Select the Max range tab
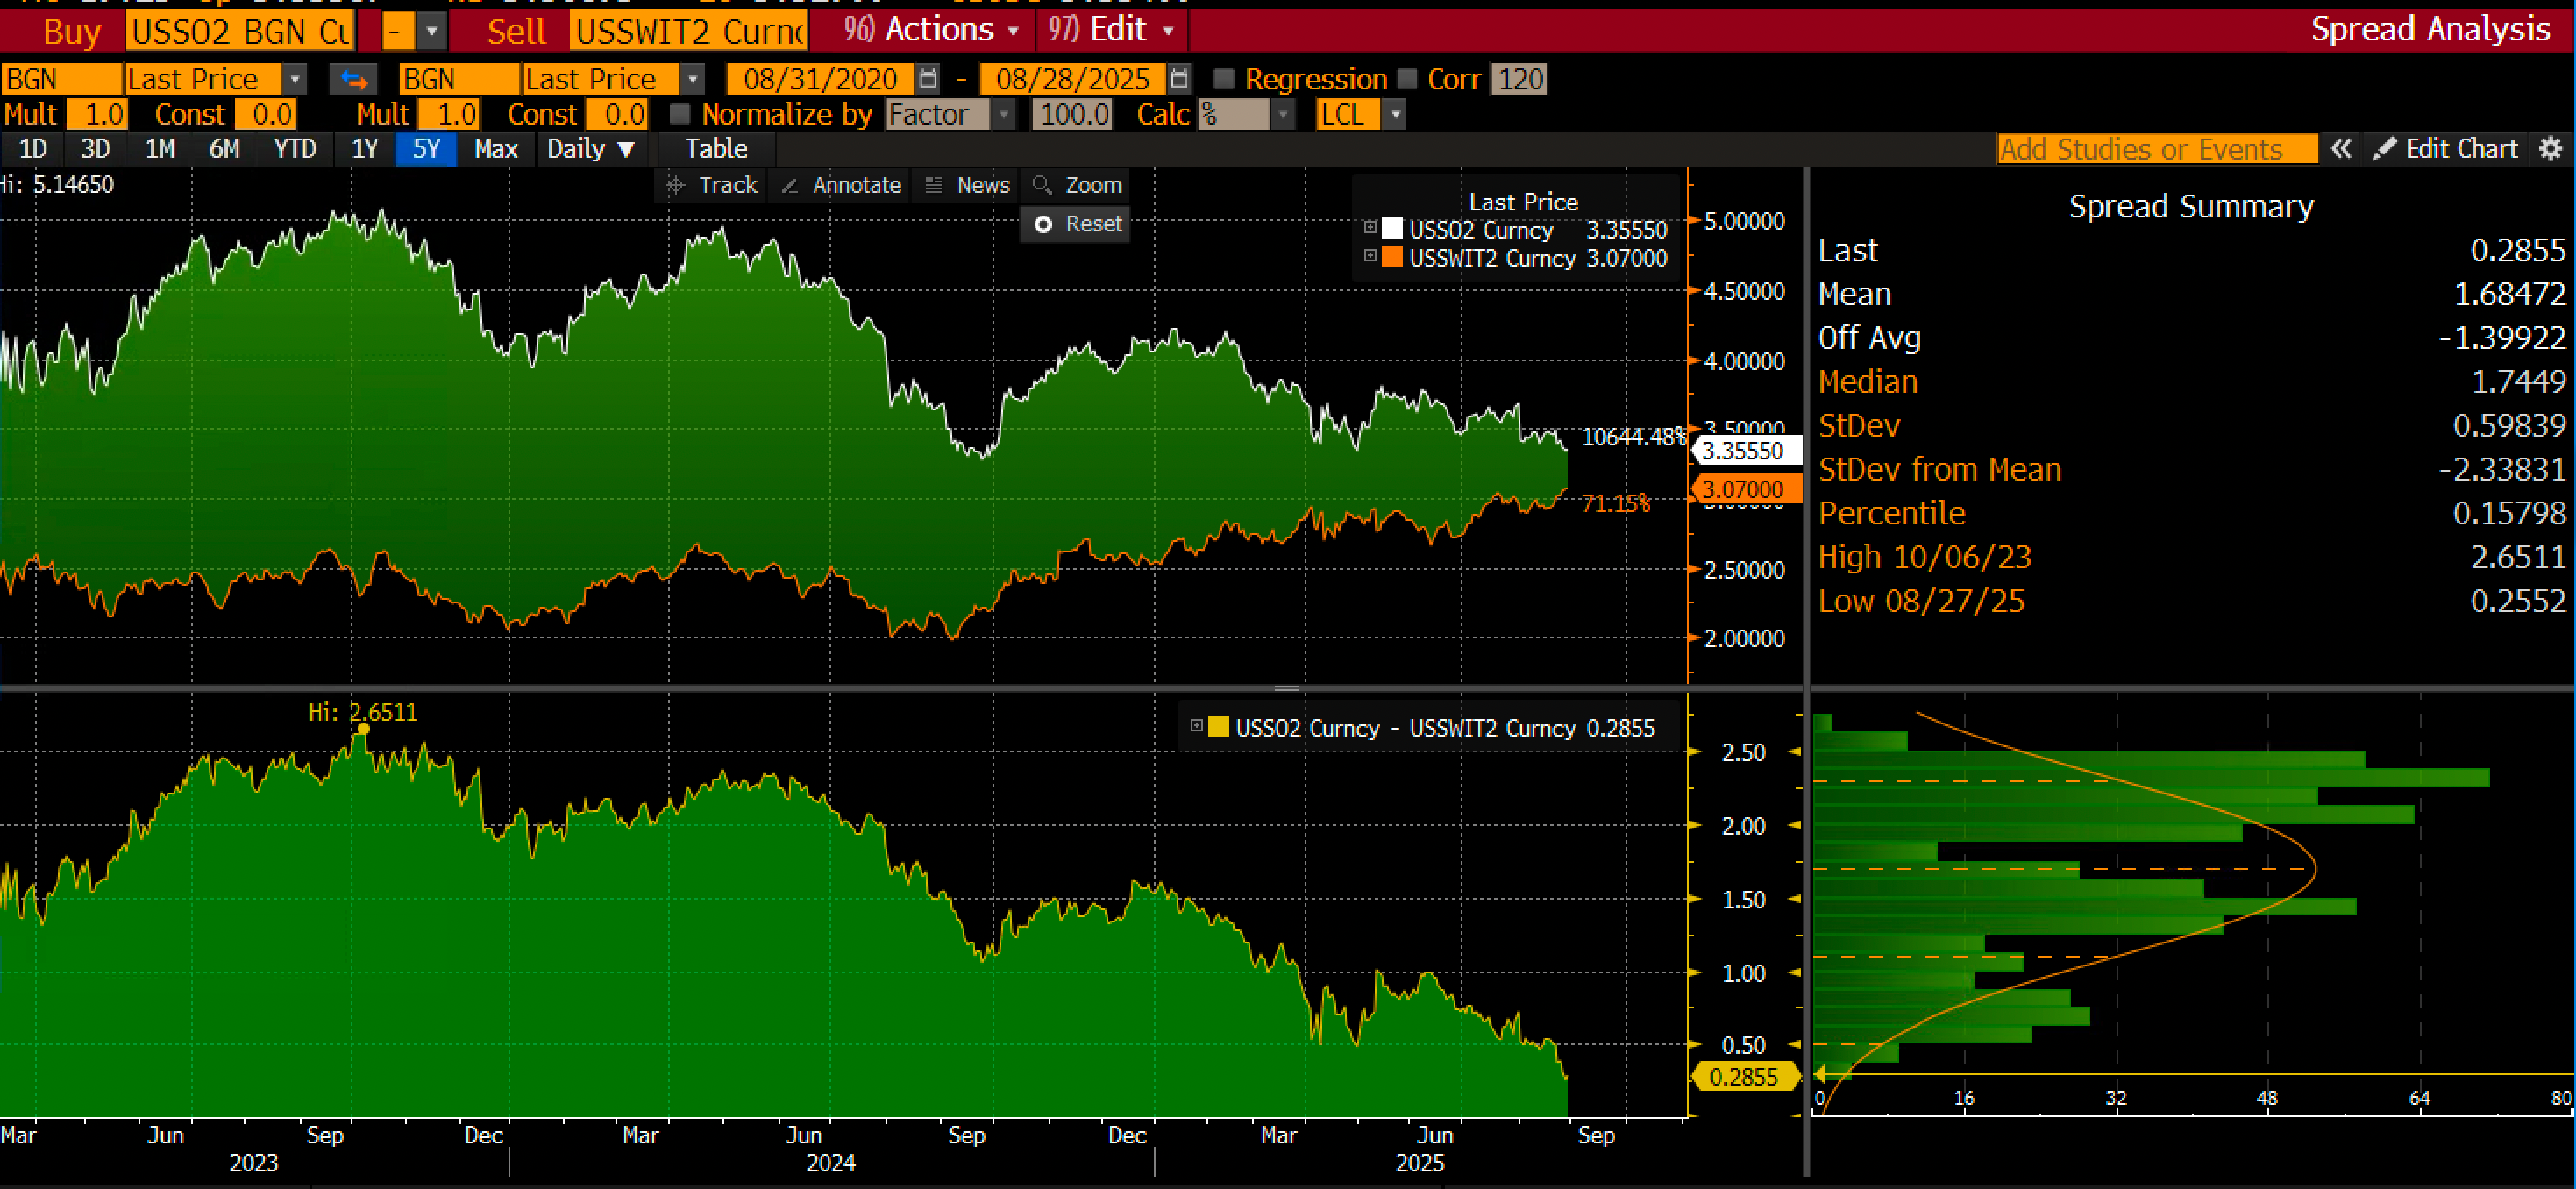Image resolution: width=2576 pixels, height=1189 pixels. (x=496, y=149)
